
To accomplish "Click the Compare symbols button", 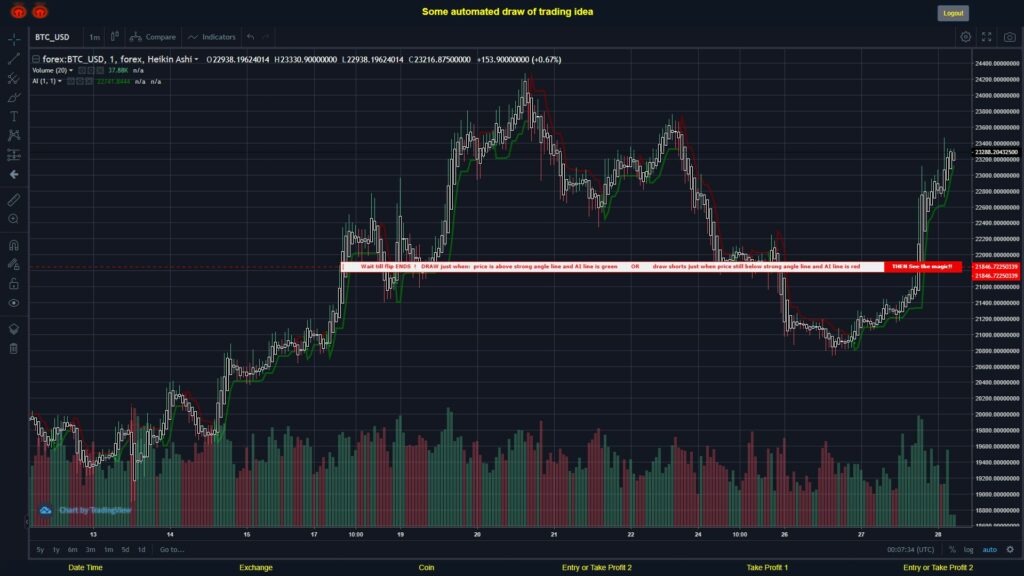I will pyautogui.click(x=153, y=37).
